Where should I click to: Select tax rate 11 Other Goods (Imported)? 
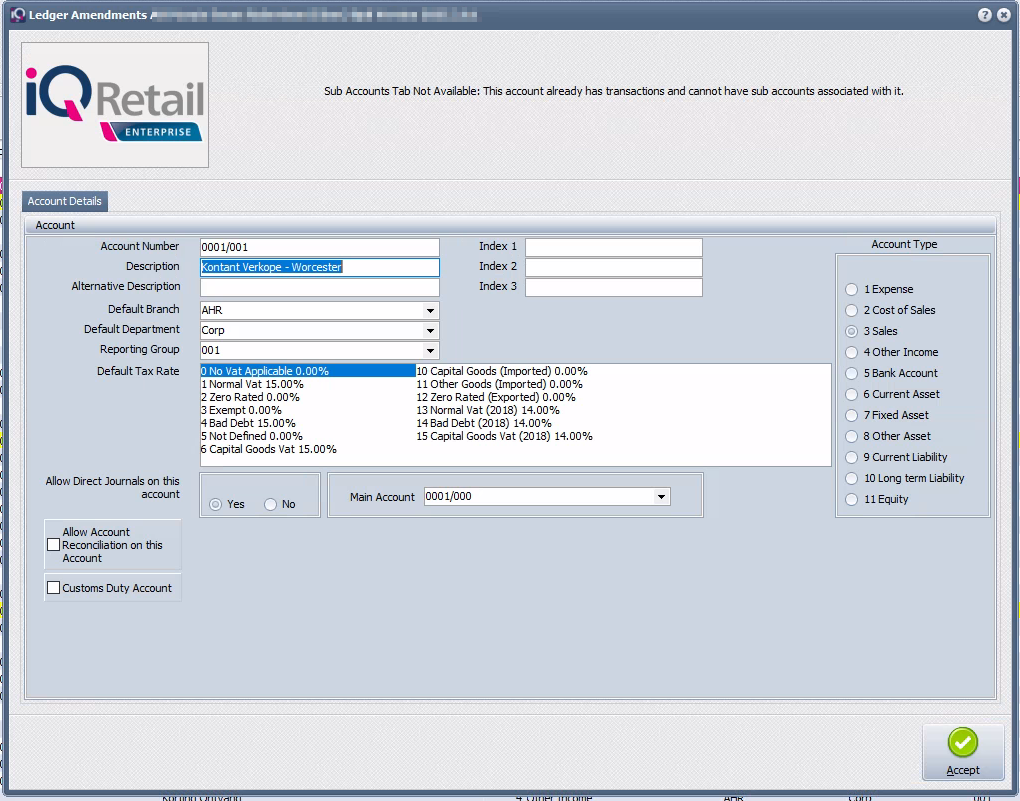499,384
